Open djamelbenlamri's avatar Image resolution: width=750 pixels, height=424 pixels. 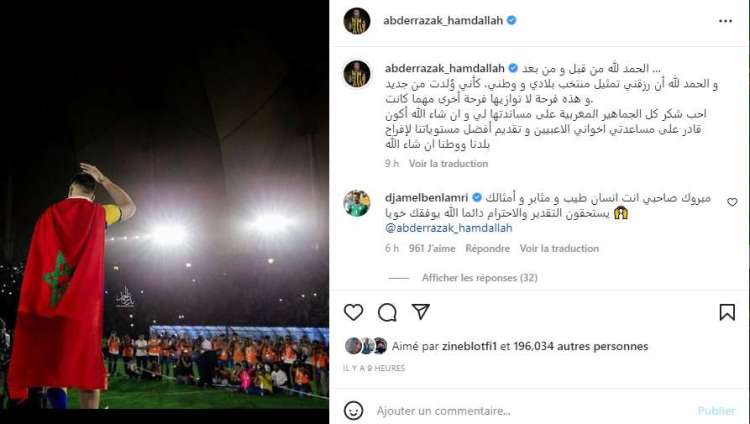point(357,203)
